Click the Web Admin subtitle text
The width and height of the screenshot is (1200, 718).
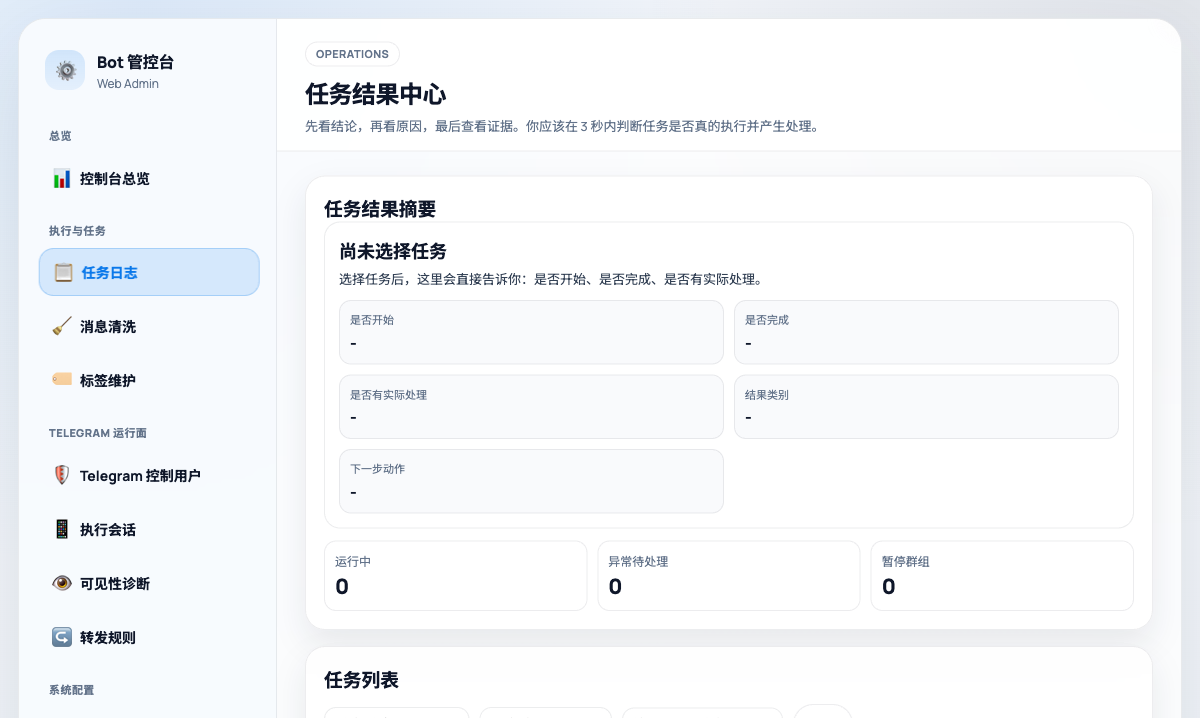point(128,84)
